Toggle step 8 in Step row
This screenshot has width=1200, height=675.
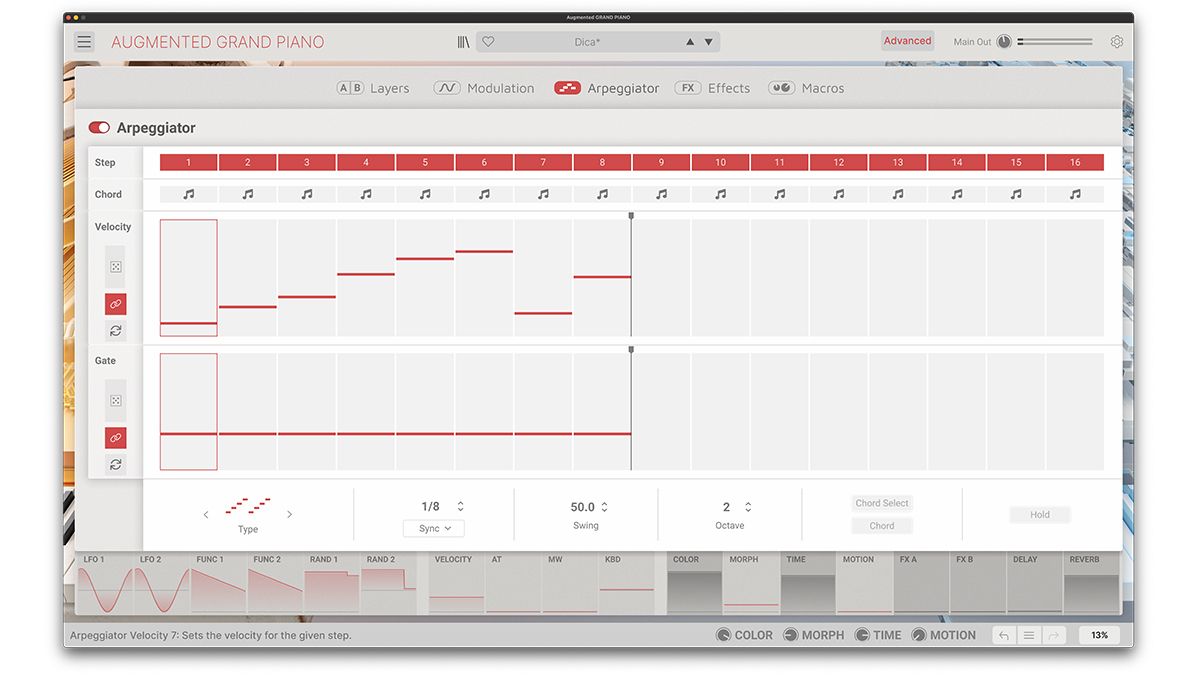click(x=603, y=162)
